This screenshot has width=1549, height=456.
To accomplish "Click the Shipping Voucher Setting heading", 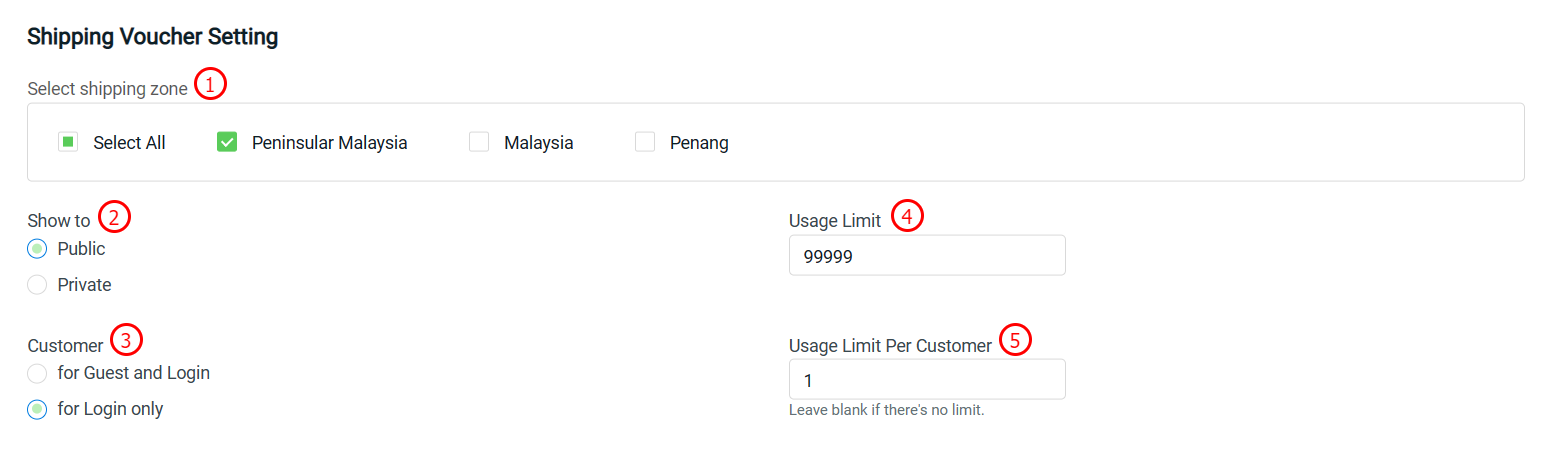I will (x=152, y=38).
